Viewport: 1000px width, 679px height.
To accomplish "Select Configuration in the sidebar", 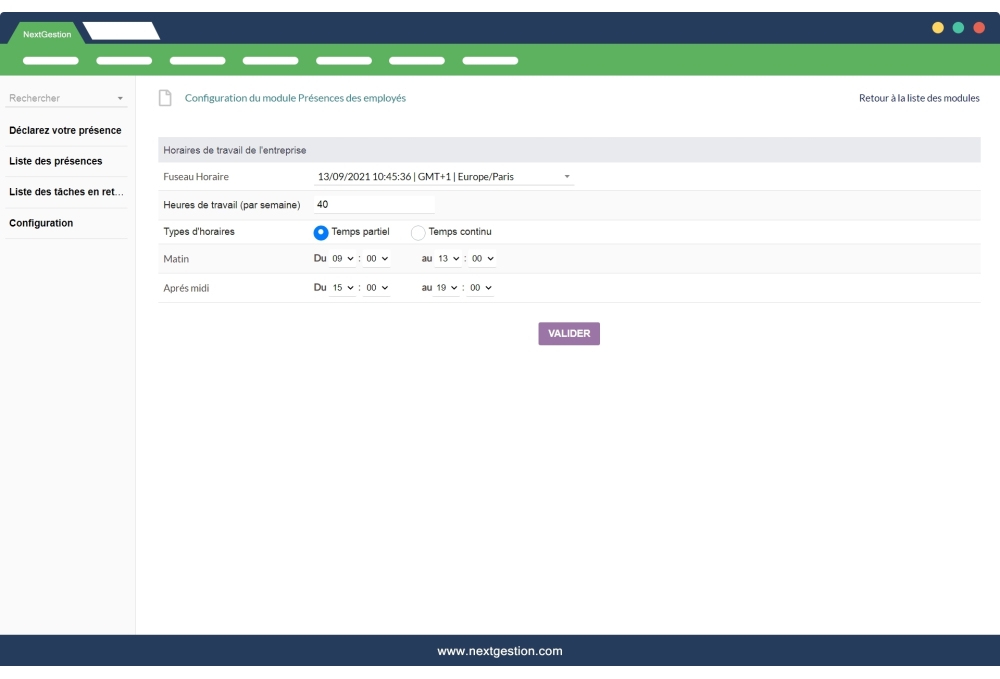I will point(41,223).
